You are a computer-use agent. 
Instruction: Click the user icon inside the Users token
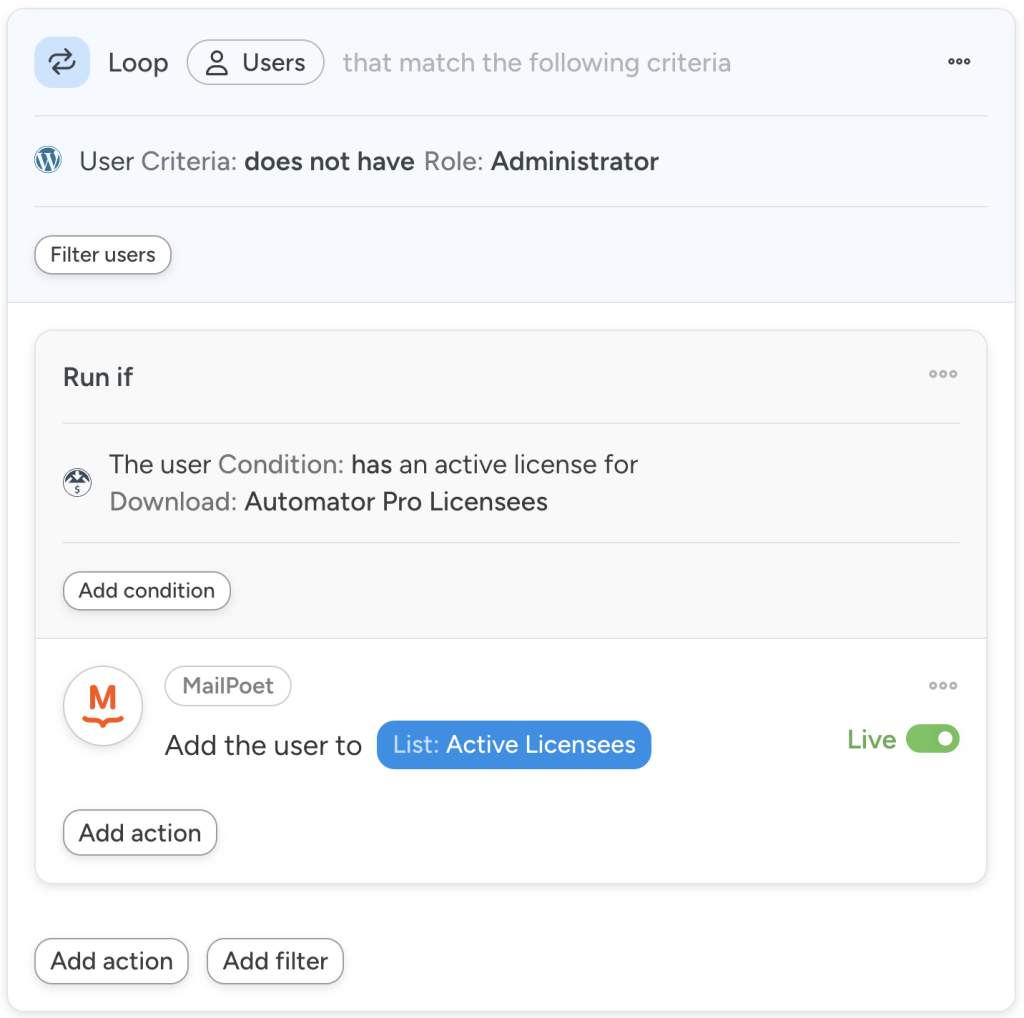tap(217, 62)
